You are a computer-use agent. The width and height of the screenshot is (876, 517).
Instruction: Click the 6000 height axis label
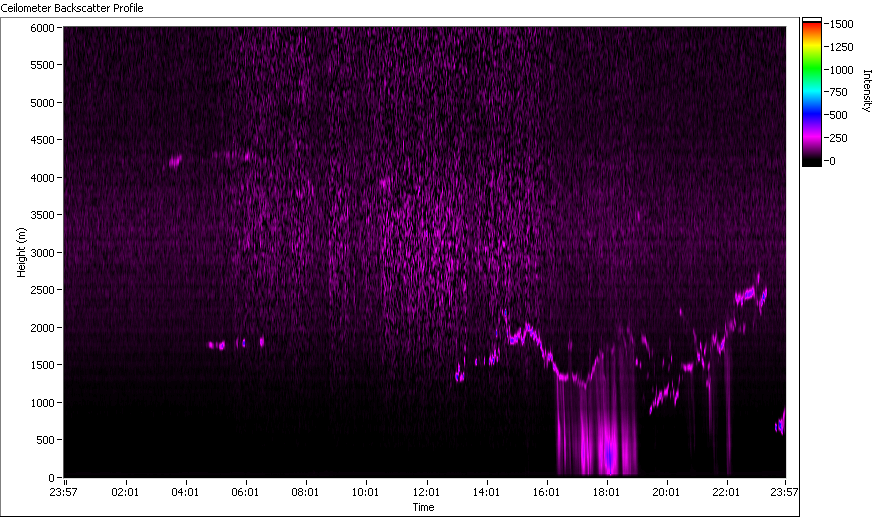42,28
